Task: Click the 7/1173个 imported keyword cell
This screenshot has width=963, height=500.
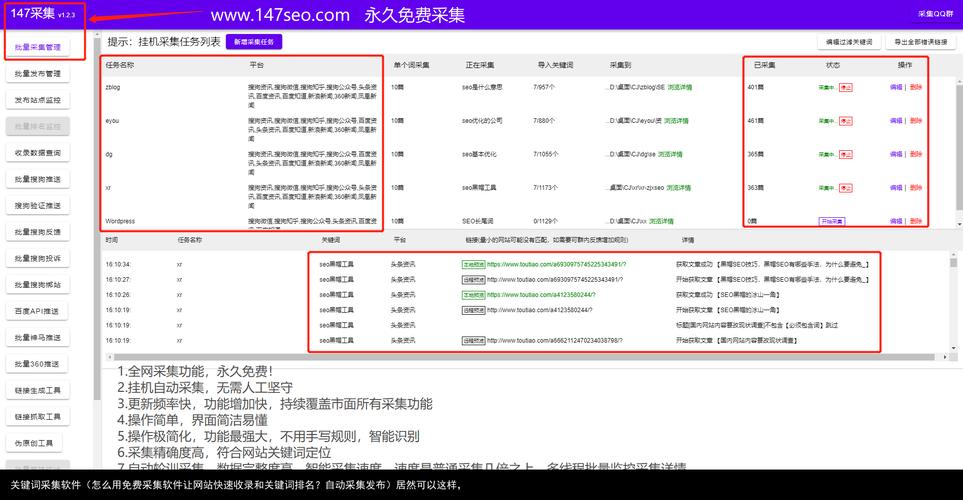Action: [x=545, y=188]
